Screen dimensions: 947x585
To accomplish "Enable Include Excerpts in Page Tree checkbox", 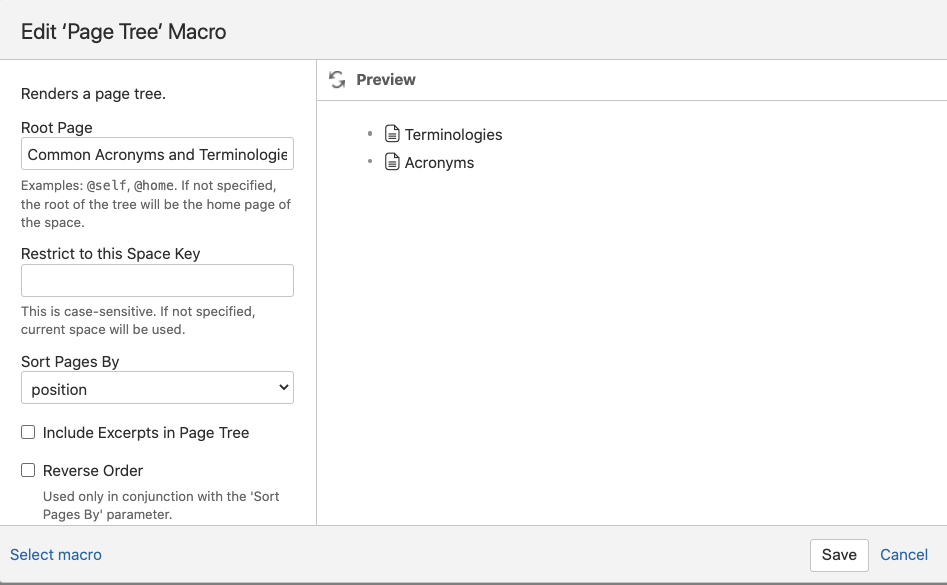I will click(x=28, y=432).
